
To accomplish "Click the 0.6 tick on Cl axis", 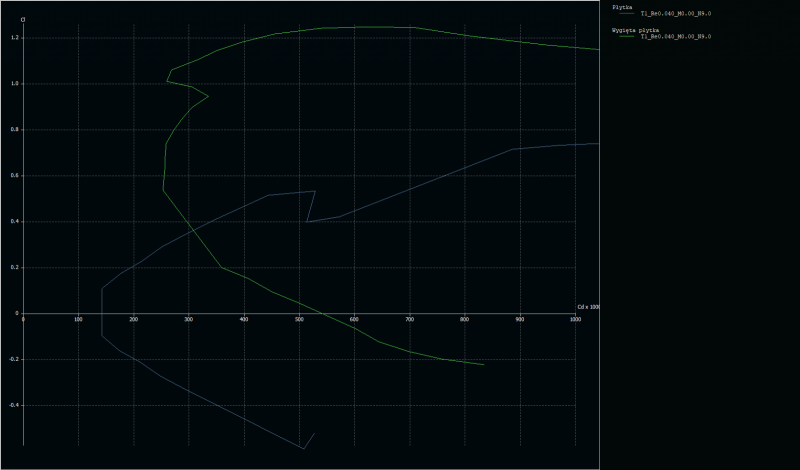I will 14,176.
